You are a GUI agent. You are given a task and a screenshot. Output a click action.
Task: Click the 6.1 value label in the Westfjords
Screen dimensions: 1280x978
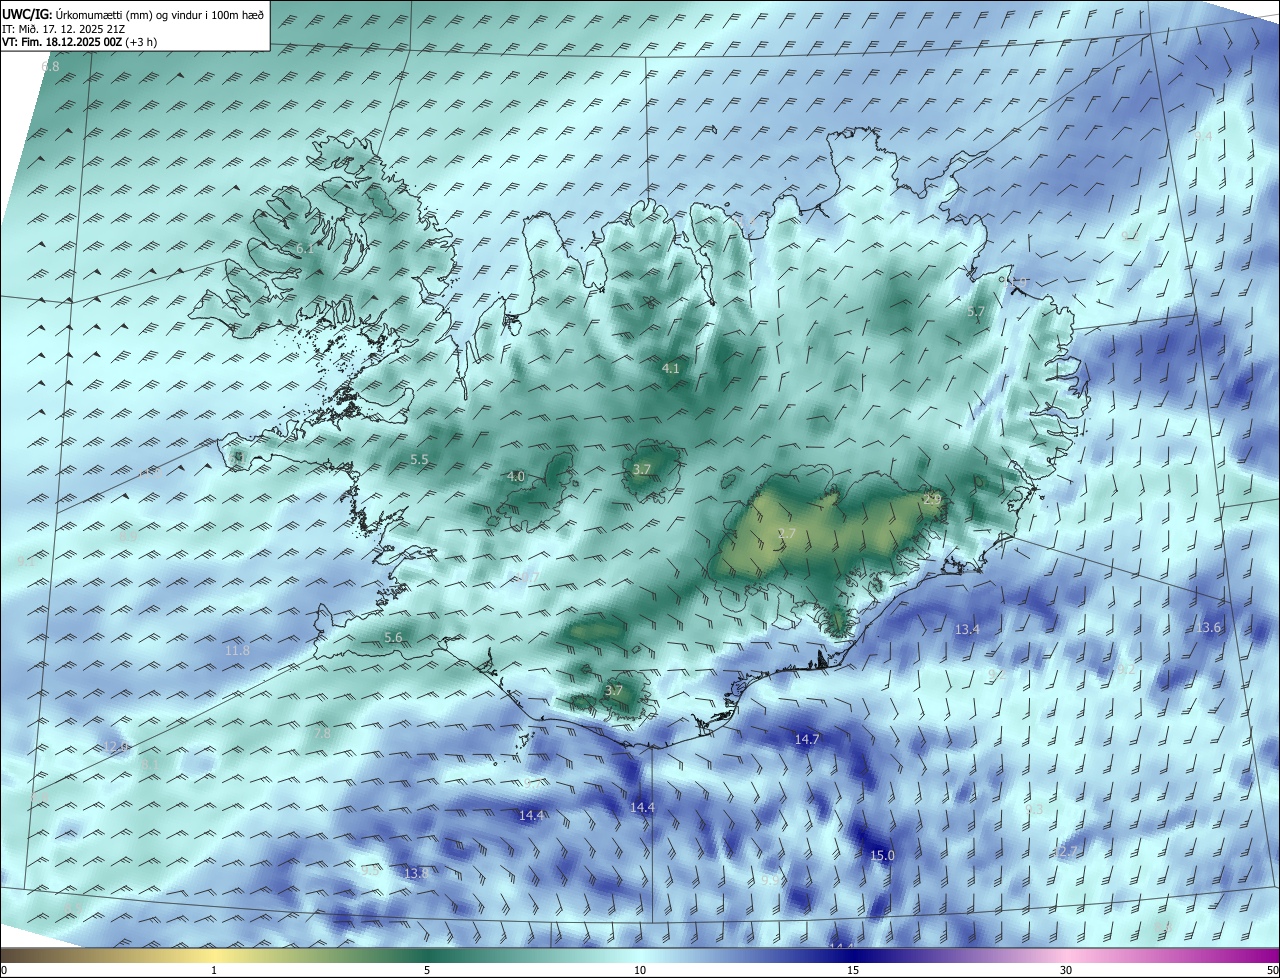tap(303, 248)
